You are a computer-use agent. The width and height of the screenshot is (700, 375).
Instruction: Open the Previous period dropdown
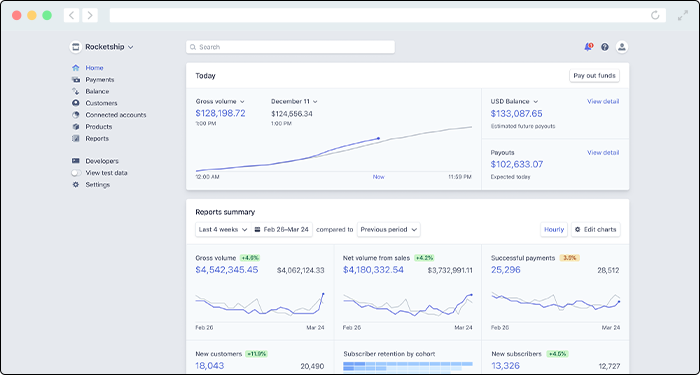click(x=389, y=229)
